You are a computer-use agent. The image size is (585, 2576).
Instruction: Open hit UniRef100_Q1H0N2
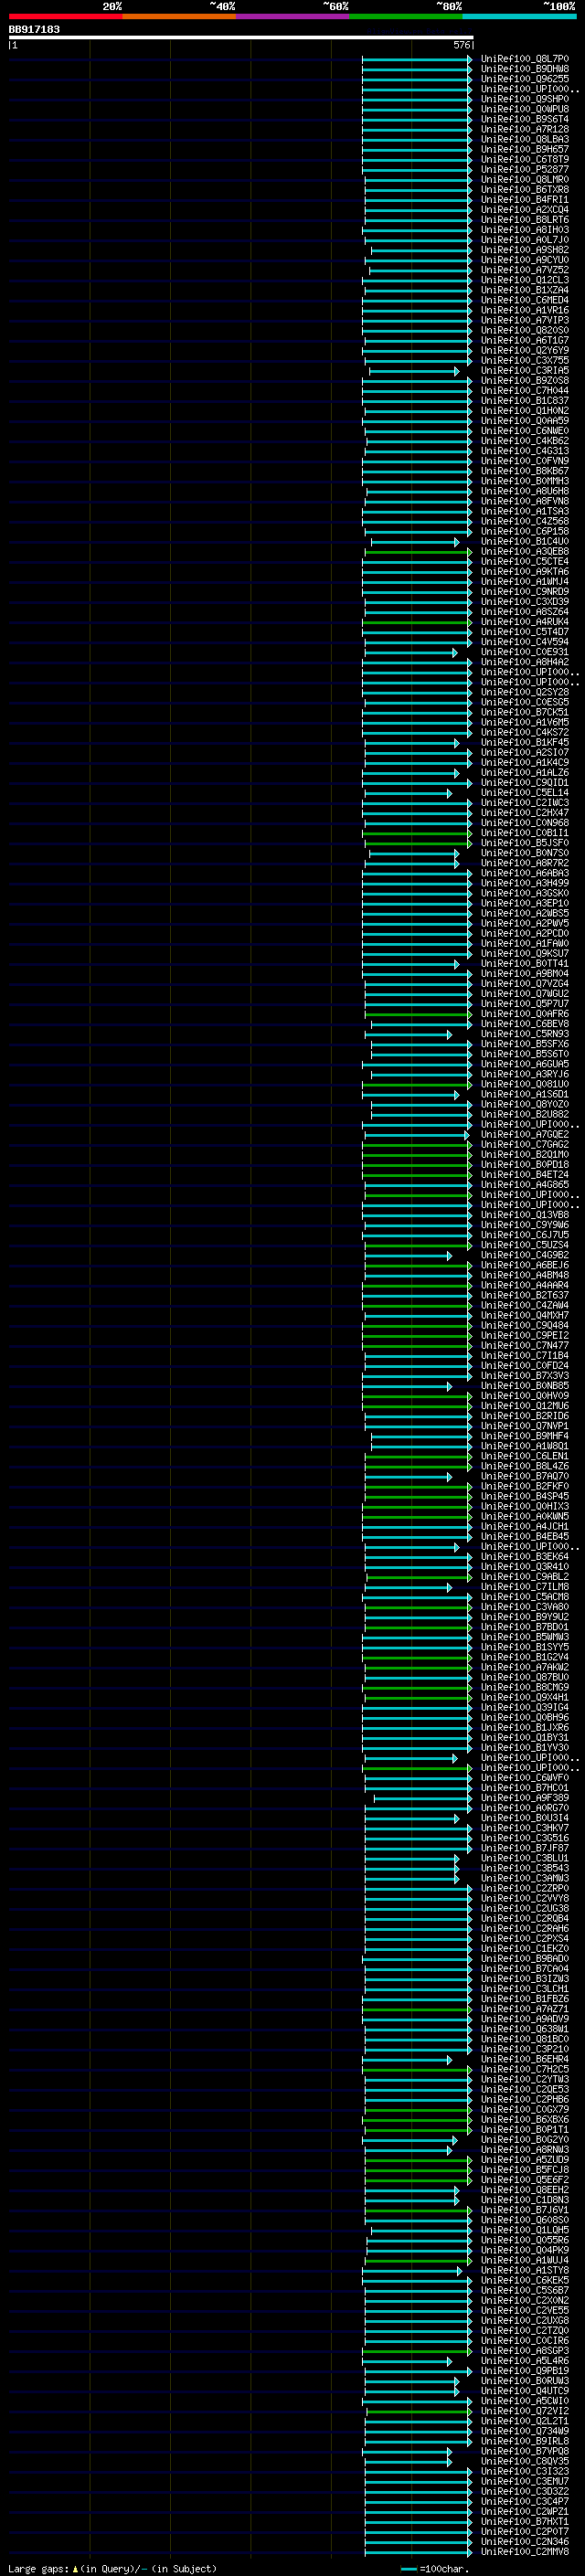(524, 410)
